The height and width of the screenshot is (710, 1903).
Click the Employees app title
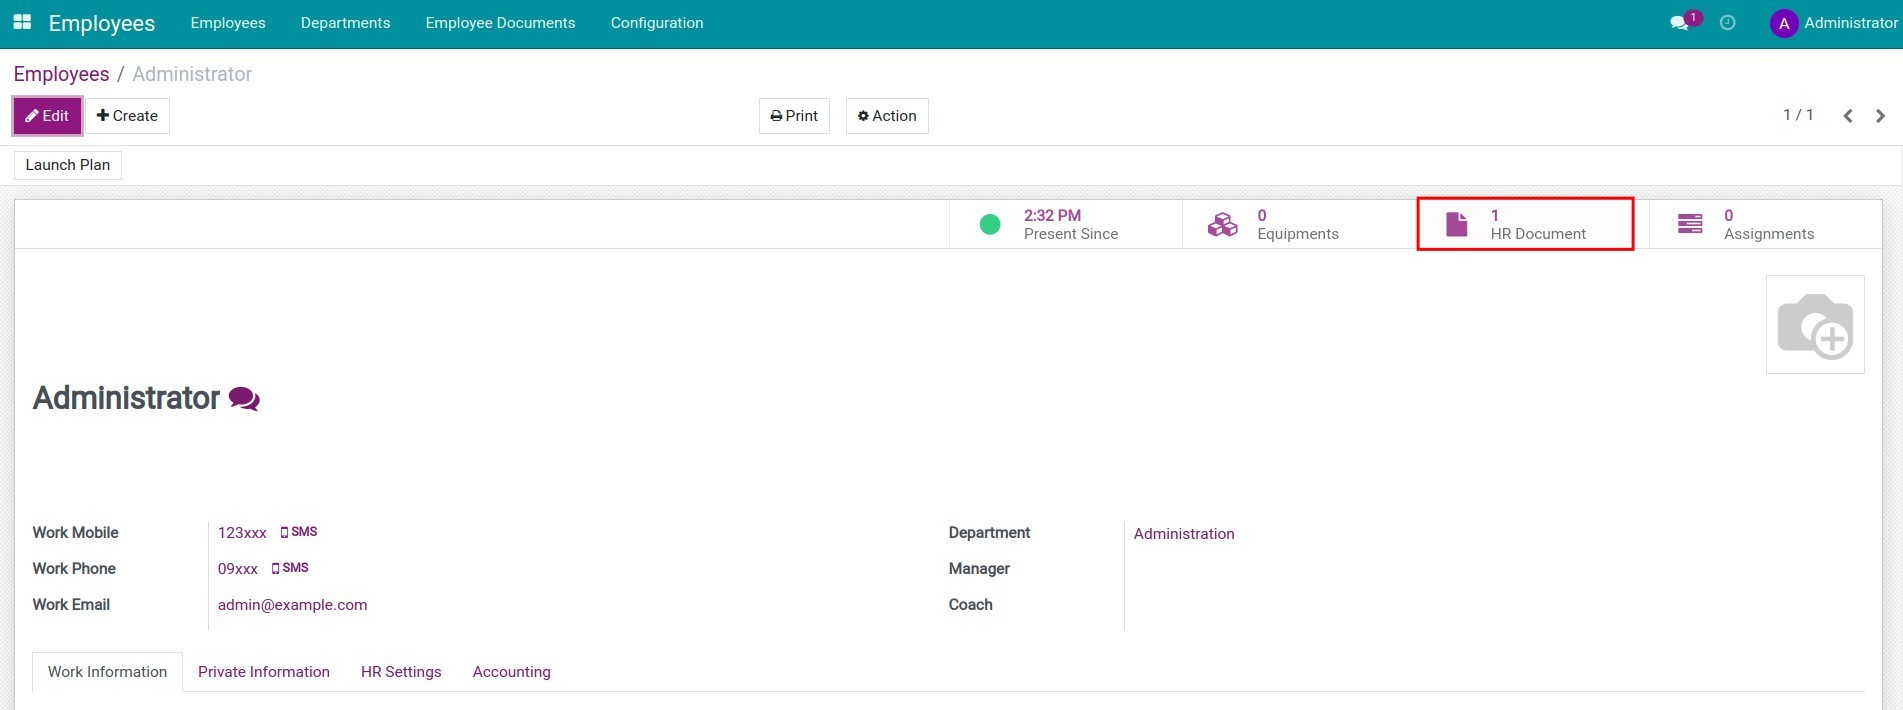pos(102,23)
